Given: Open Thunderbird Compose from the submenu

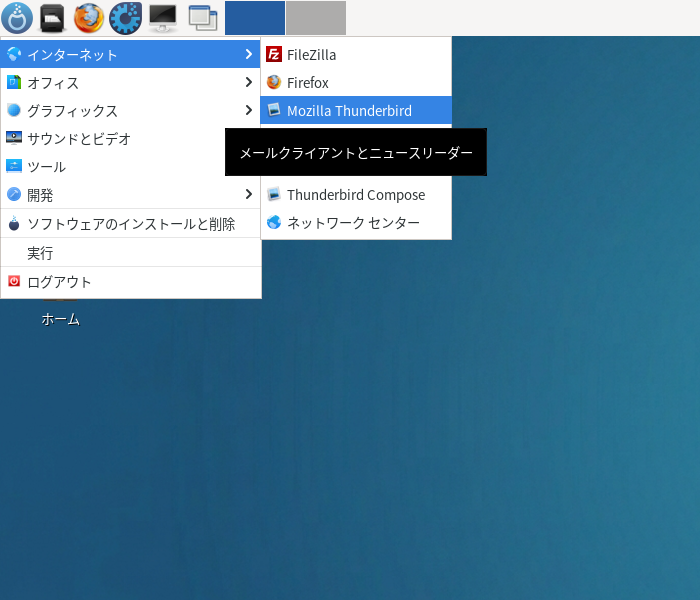Looking at the screenshot, I should coord(356,195).
